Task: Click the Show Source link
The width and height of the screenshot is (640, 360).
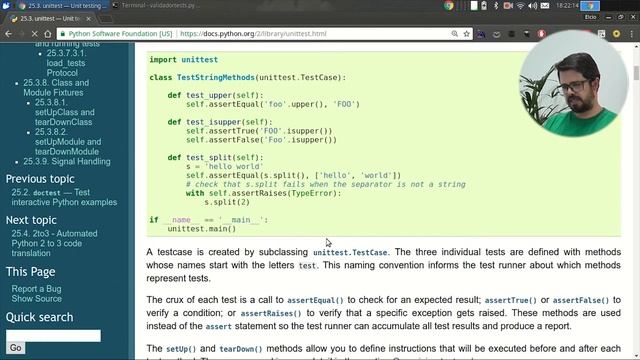Action: (x=36, y=299)
